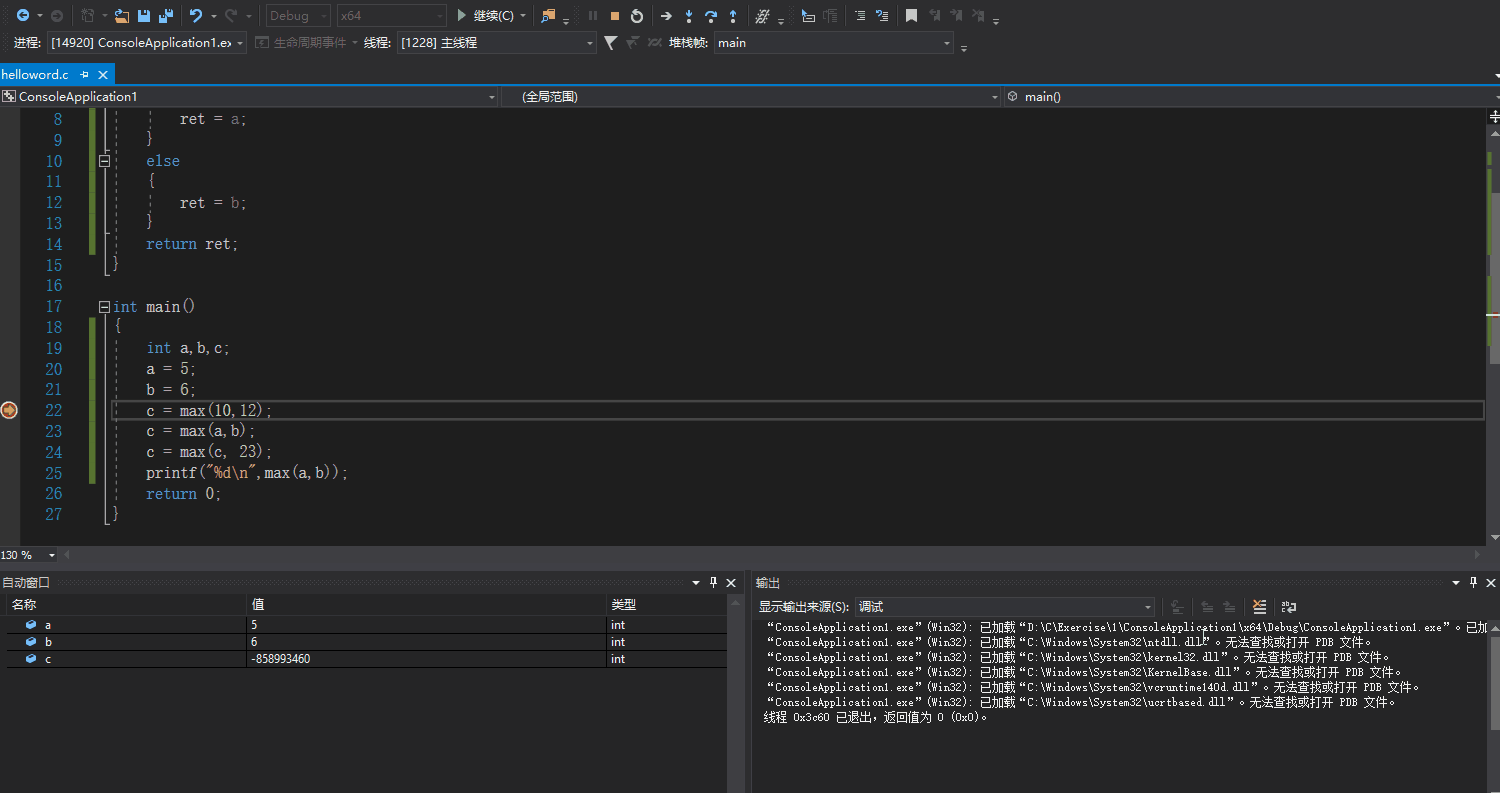This screenshot has height=793, width=1500.
Task: Click code line 'c = max(a,b);'
Action: click(201, 431)
